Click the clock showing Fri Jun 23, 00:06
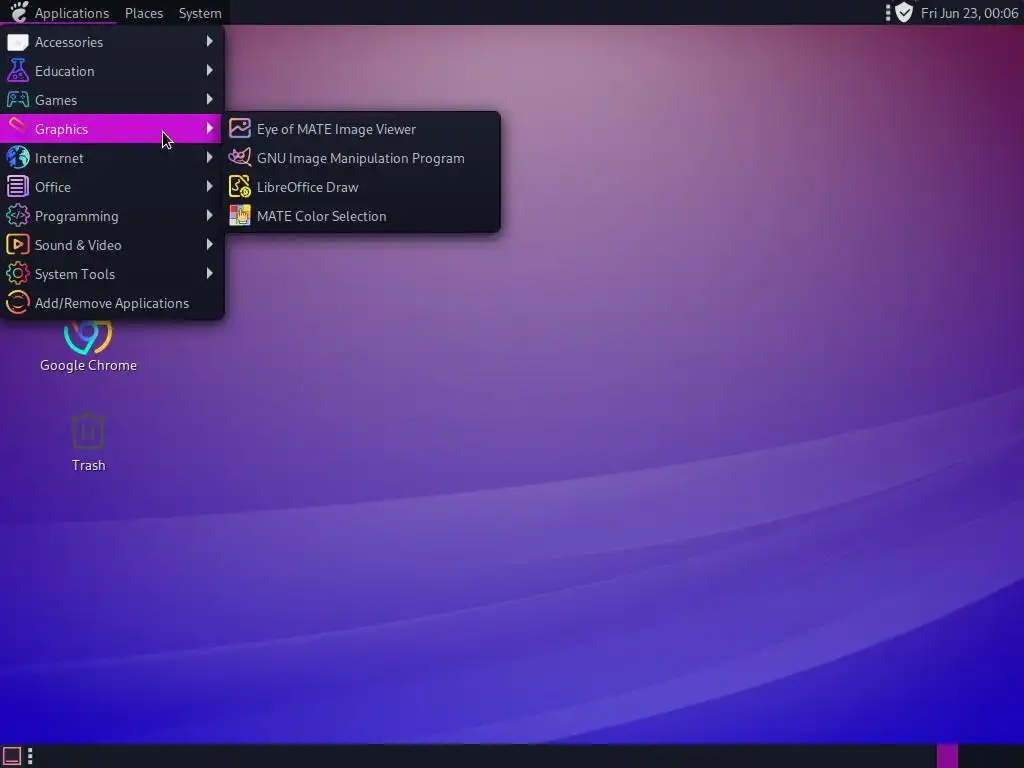This screenshot has height=768, width=1024. click(x=969, y=13)
